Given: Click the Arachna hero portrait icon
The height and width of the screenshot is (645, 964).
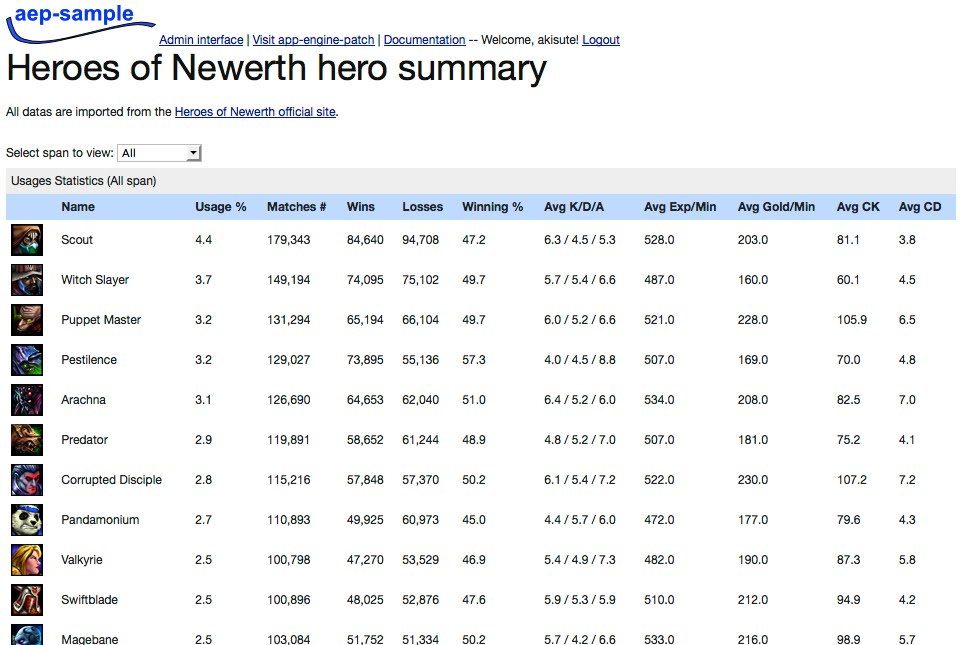Looking at the screenshot, I should pyautogui.click(x=27, y=400).
